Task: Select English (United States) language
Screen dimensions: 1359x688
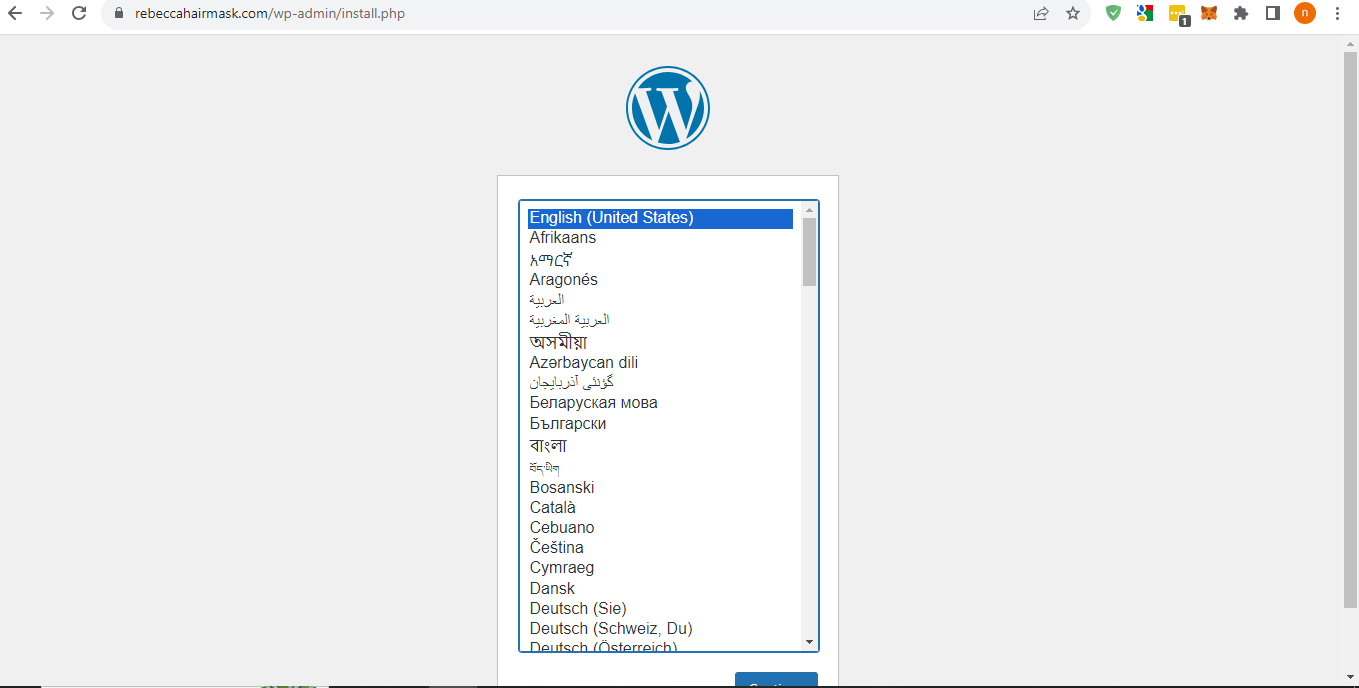Action: tap(660, 218)
